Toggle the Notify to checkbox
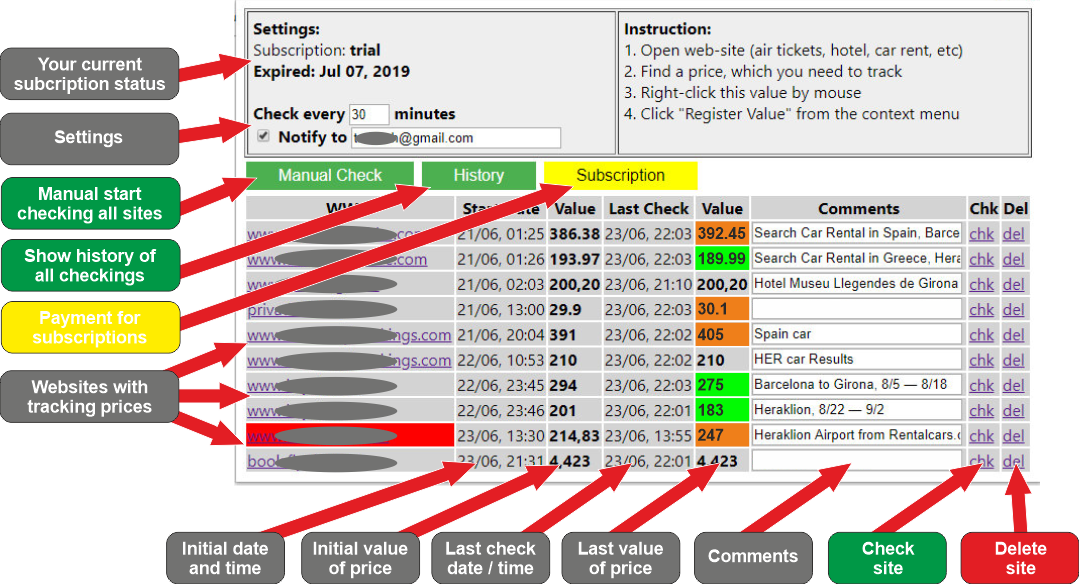 coord(264,136)
